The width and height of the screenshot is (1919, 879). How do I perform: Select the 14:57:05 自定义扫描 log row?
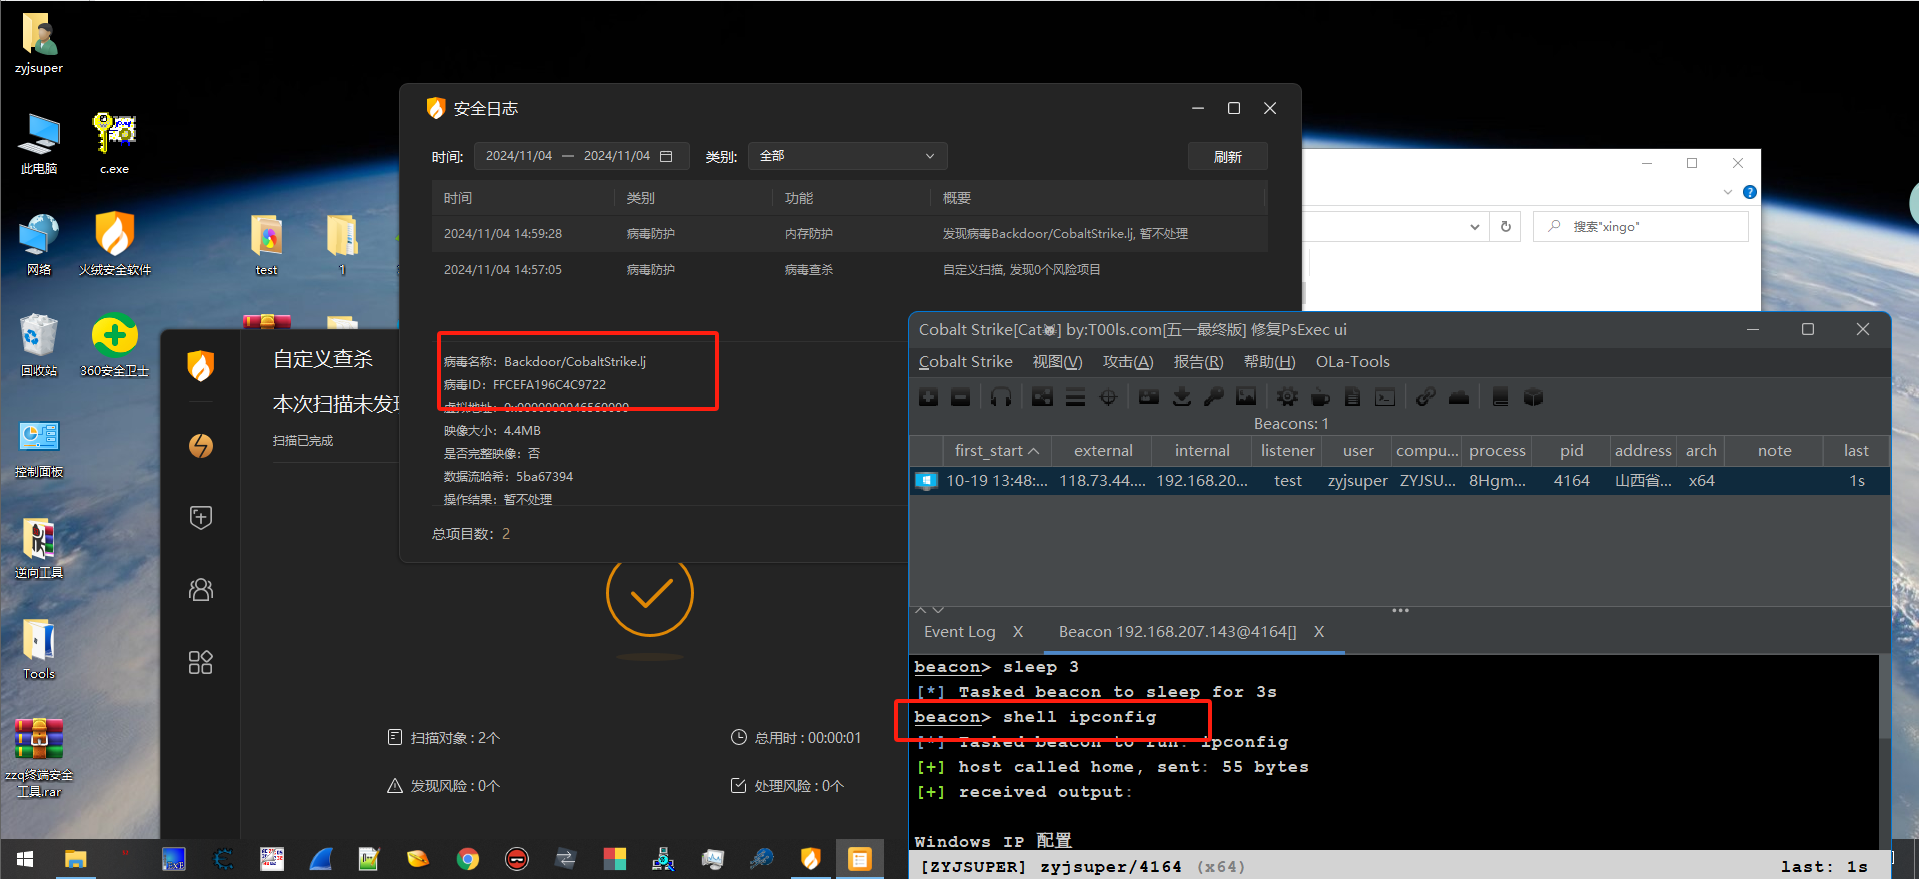[x=849, y=270]
